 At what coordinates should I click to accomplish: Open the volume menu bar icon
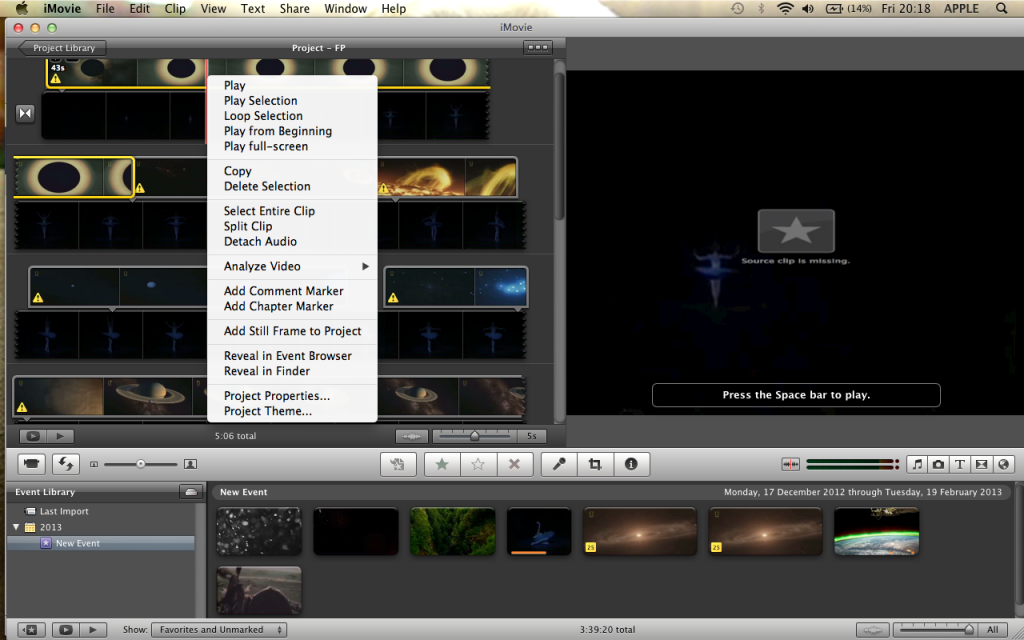808,8
